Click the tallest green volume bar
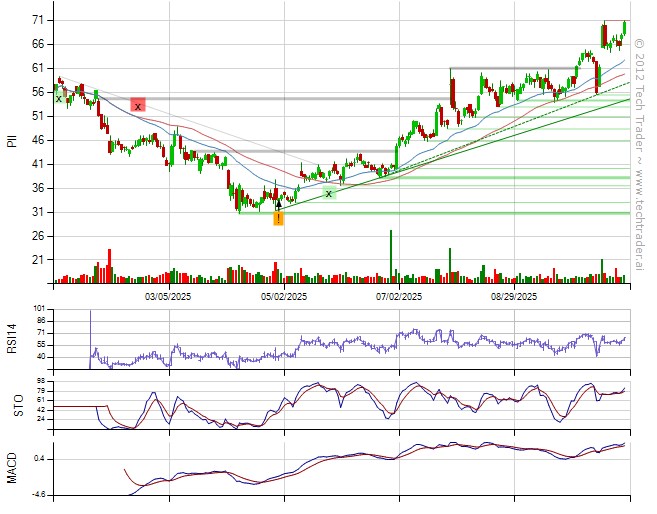 point(390,257)
